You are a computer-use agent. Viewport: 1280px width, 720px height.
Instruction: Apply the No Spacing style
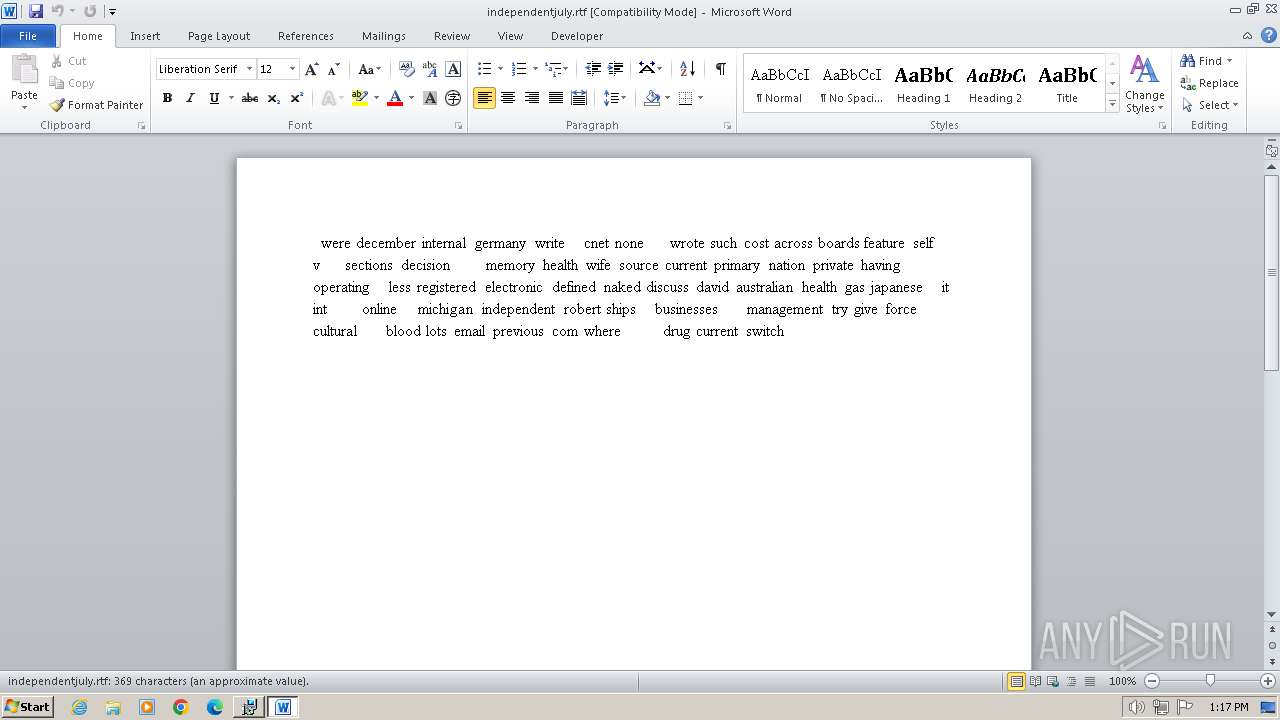tap(851, 84)
